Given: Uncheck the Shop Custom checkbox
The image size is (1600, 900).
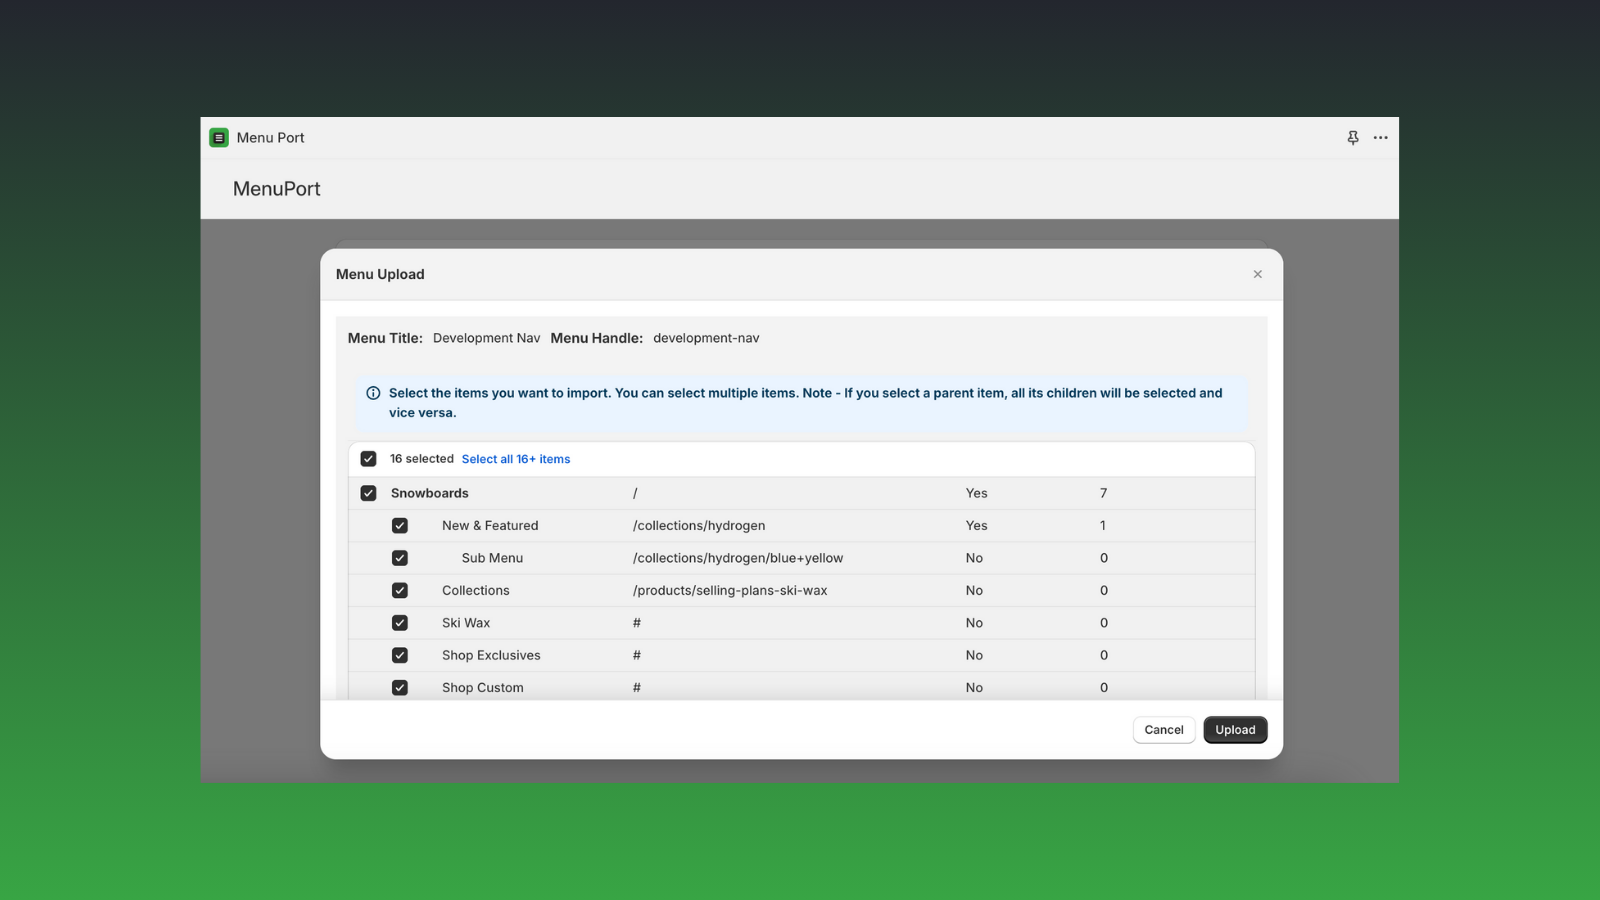Looking at the screenshot, I should click(400, 688).
